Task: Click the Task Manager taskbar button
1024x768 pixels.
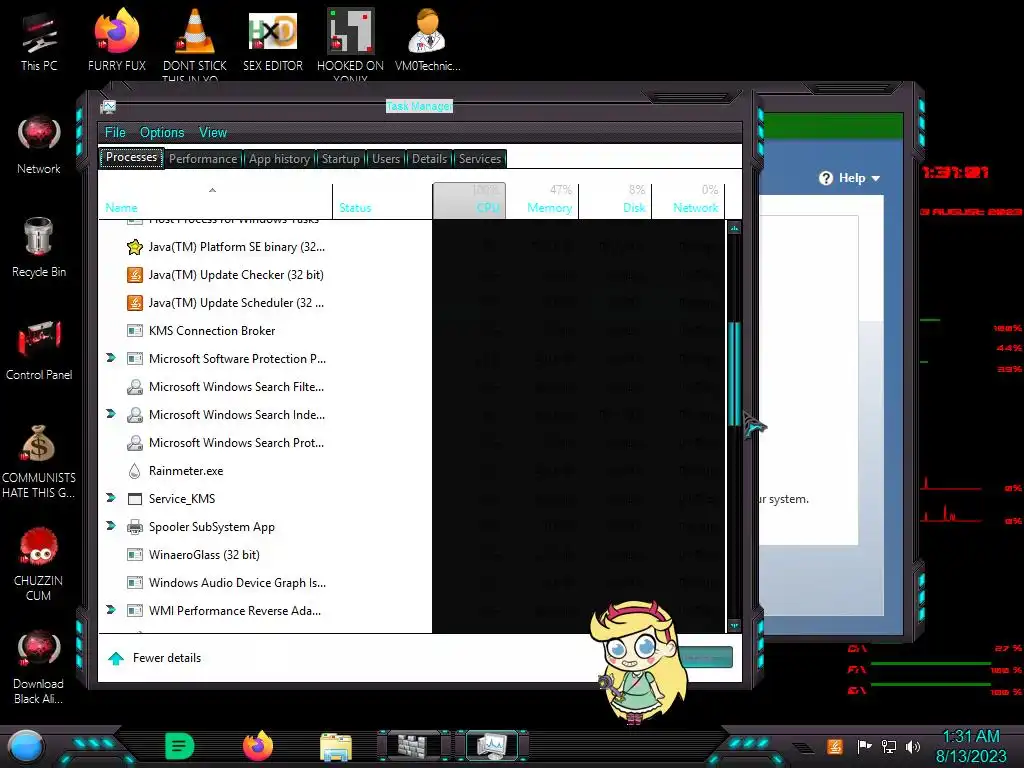Action: (x=491, y=746)
